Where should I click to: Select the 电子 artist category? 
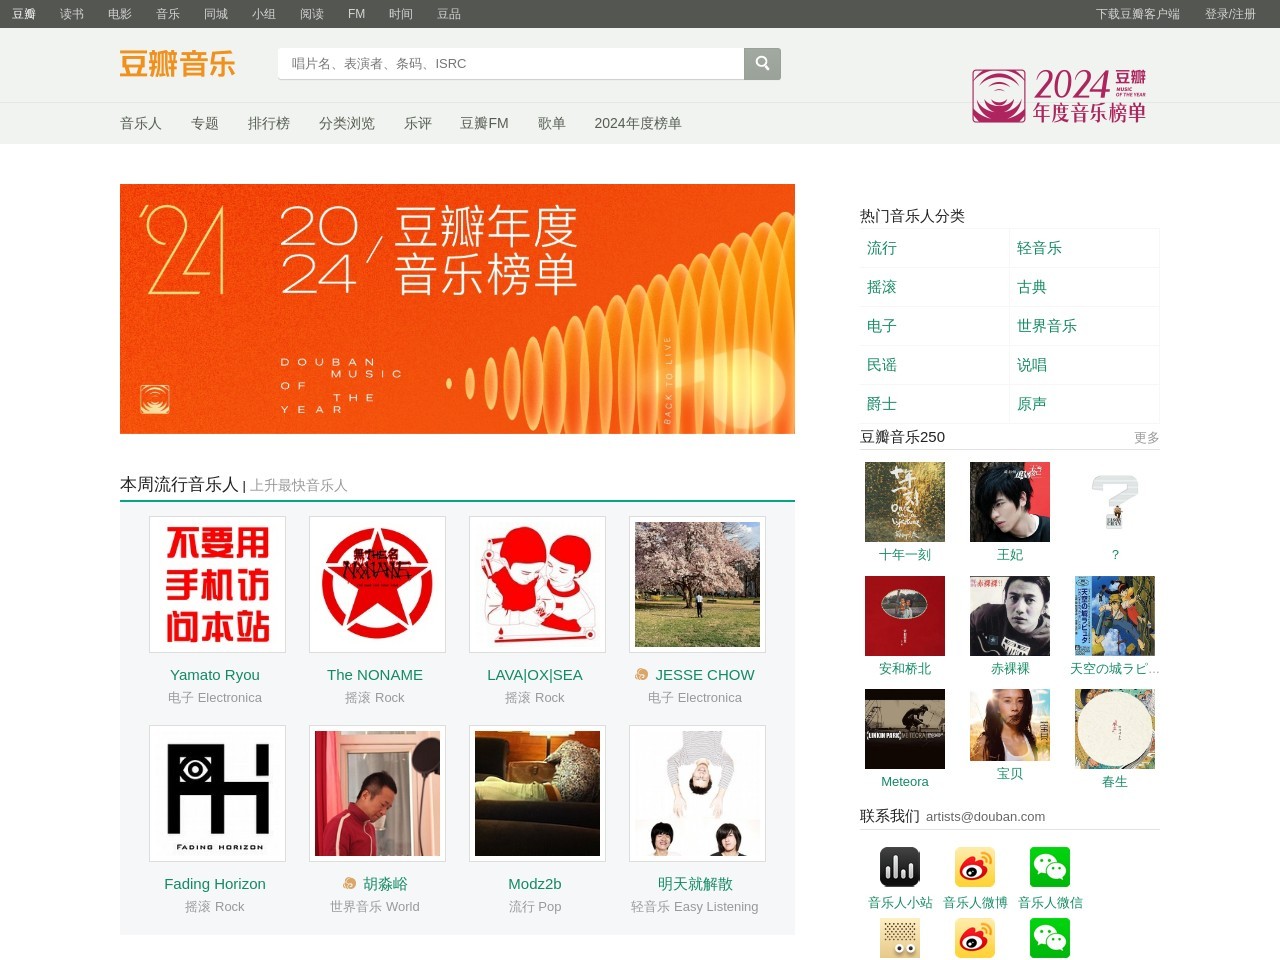click(882, 326)
